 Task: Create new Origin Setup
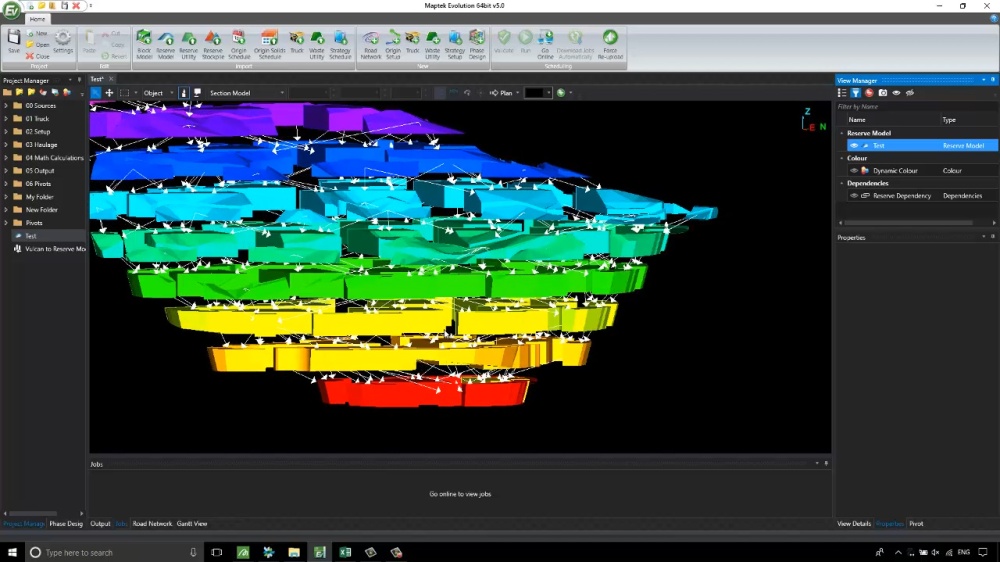(393, 44)
